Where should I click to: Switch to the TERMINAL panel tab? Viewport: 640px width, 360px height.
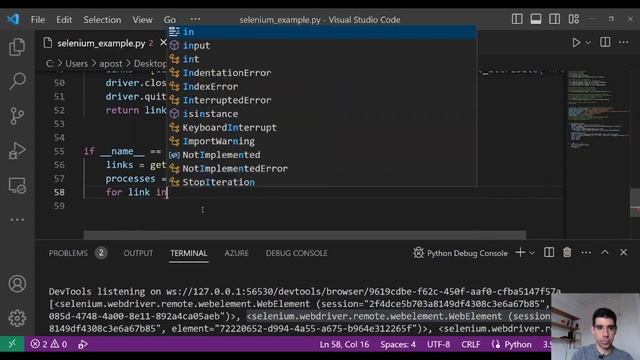point(189,253)
